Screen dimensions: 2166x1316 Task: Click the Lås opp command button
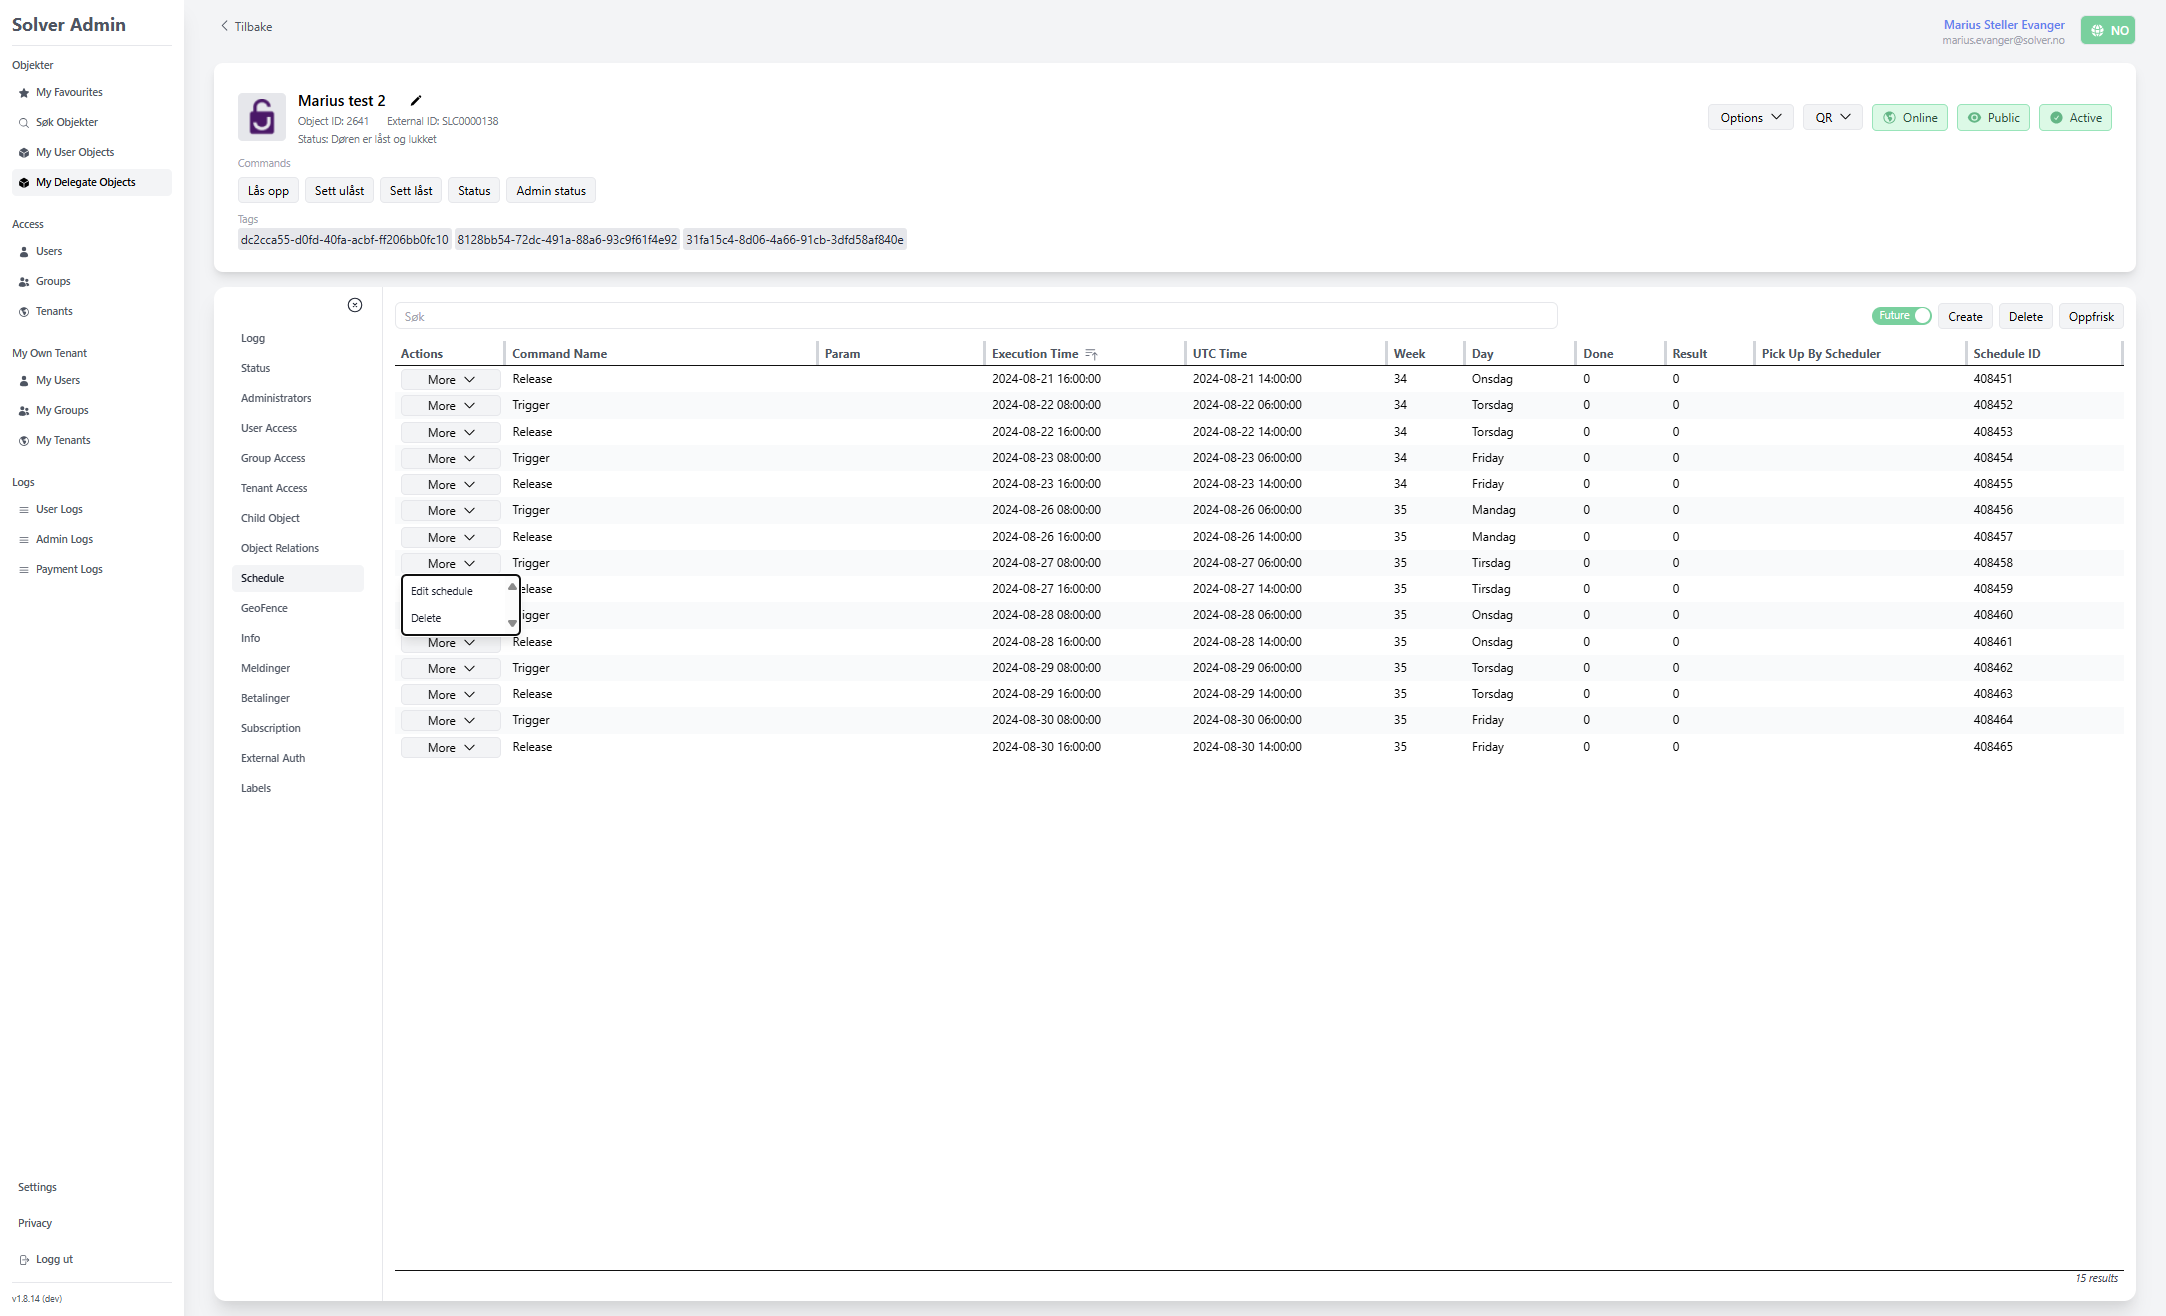click(268, 191)
